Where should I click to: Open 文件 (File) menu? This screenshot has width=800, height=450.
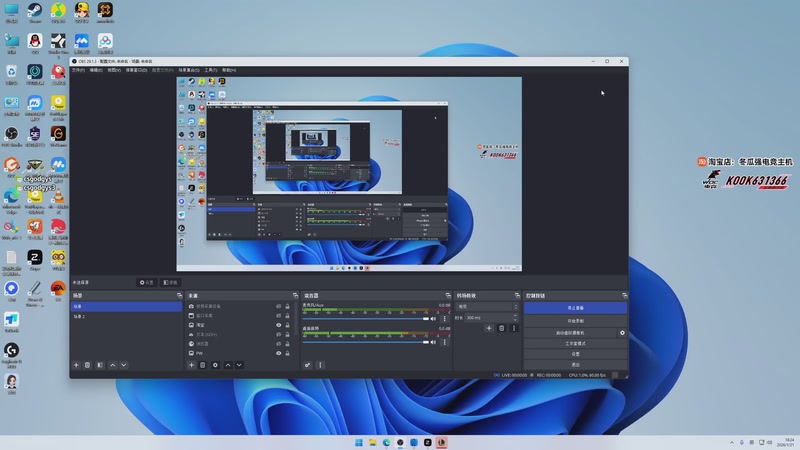(78, 70)
